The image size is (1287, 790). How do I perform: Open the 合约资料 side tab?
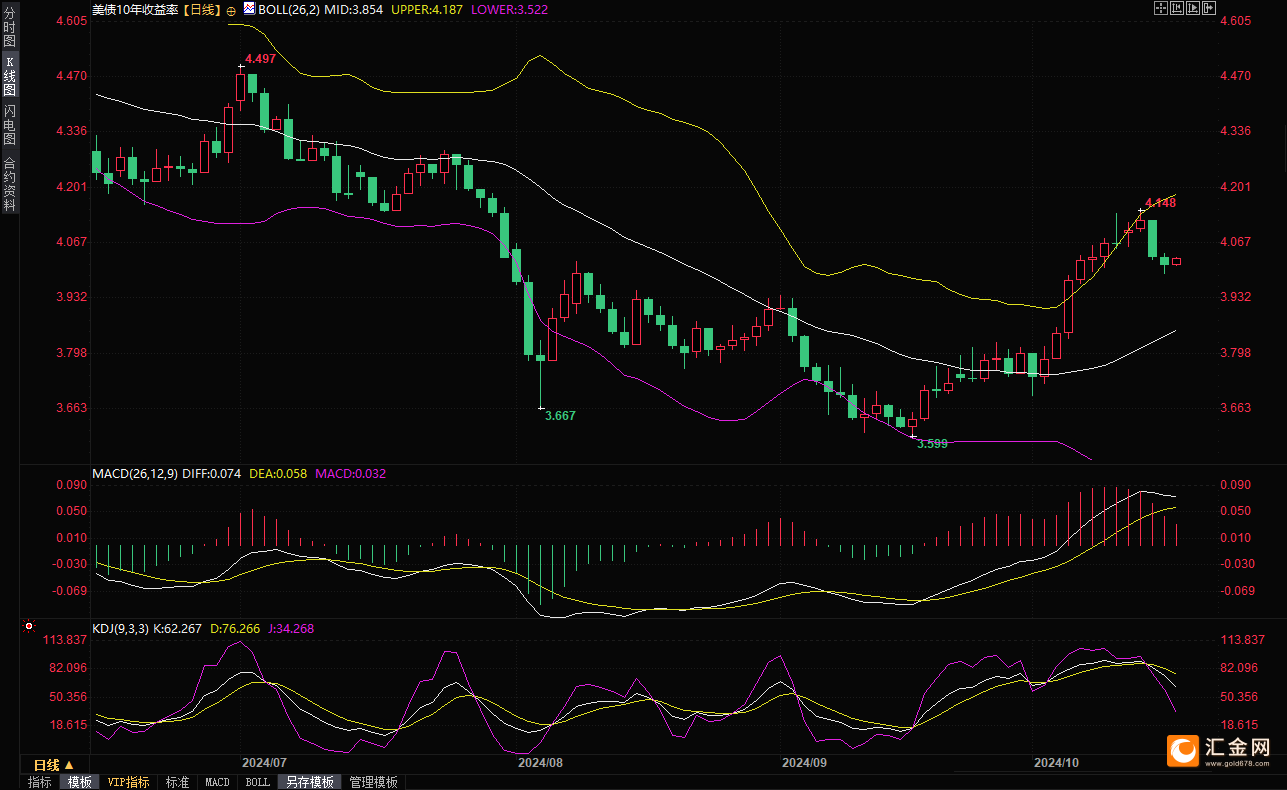(9, 183)
